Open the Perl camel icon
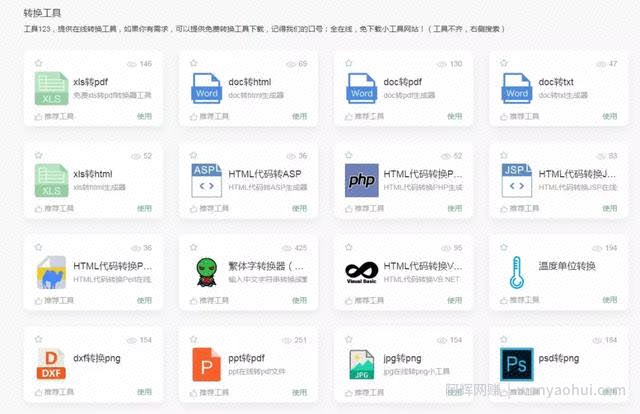The image size is (640, 414). tap(51, 272)
